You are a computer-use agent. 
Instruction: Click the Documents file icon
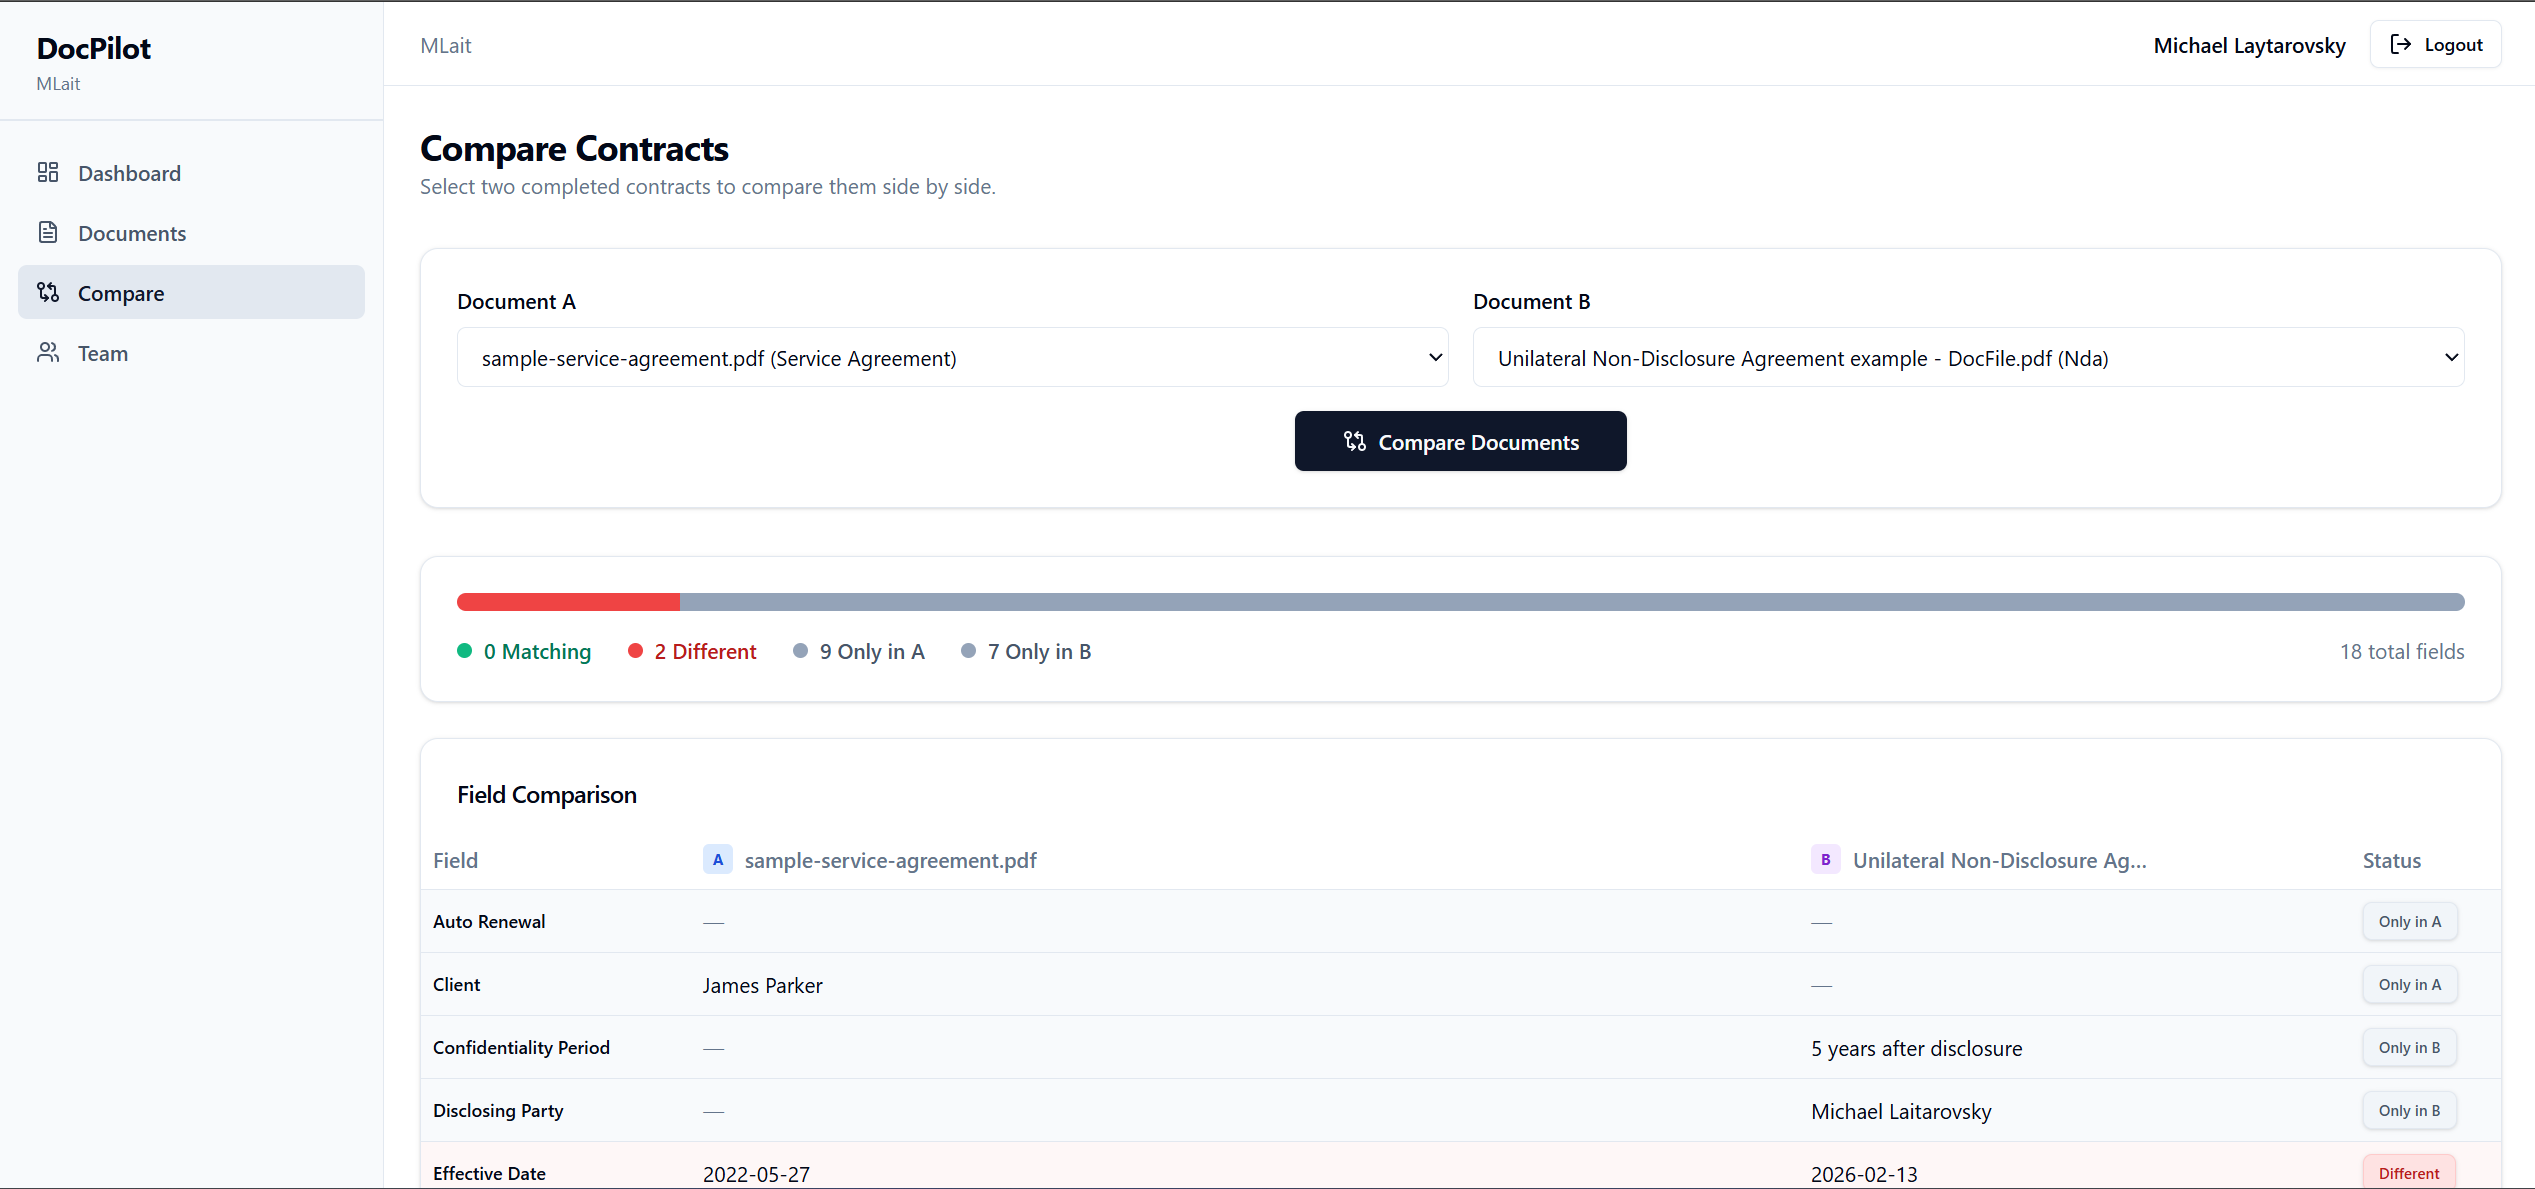[x=48, y=233]
